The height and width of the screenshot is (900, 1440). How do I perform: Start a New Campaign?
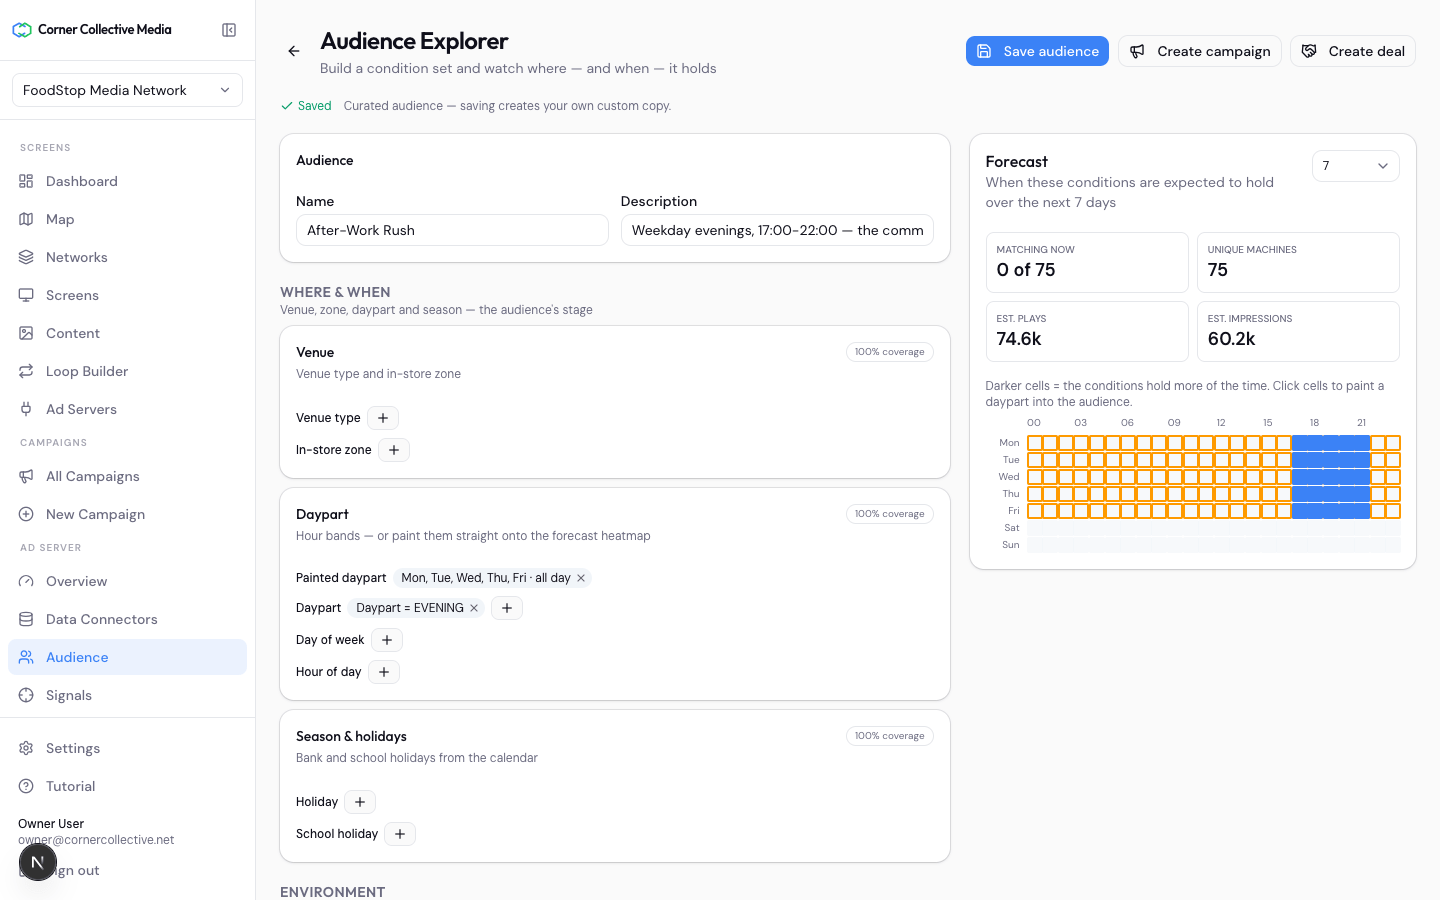click(x=127, y=514)
